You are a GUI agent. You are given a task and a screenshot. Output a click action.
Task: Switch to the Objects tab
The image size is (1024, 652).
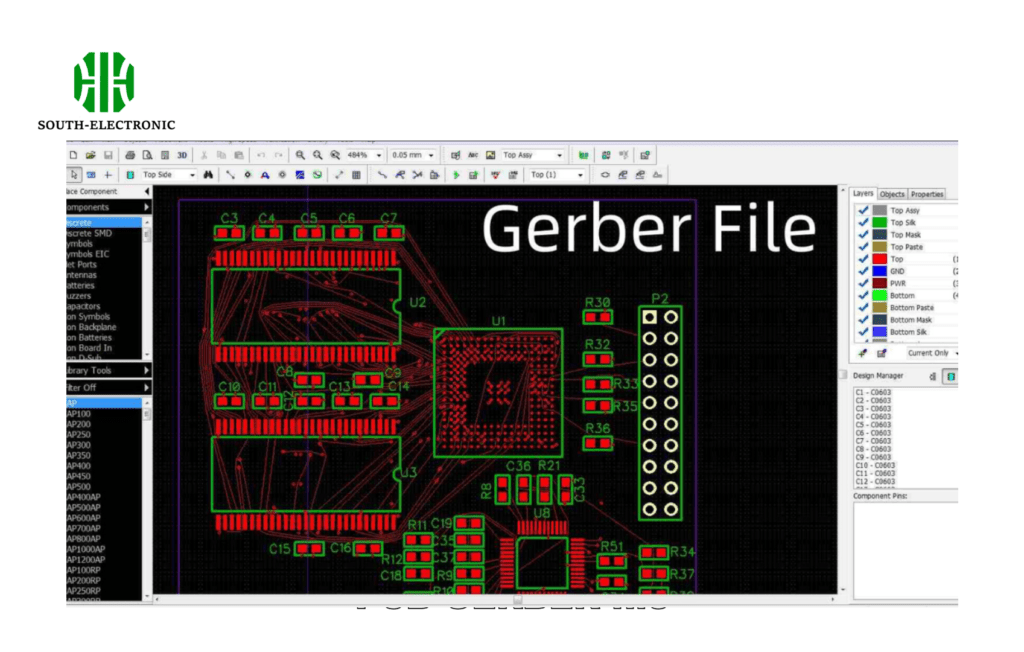893,194
